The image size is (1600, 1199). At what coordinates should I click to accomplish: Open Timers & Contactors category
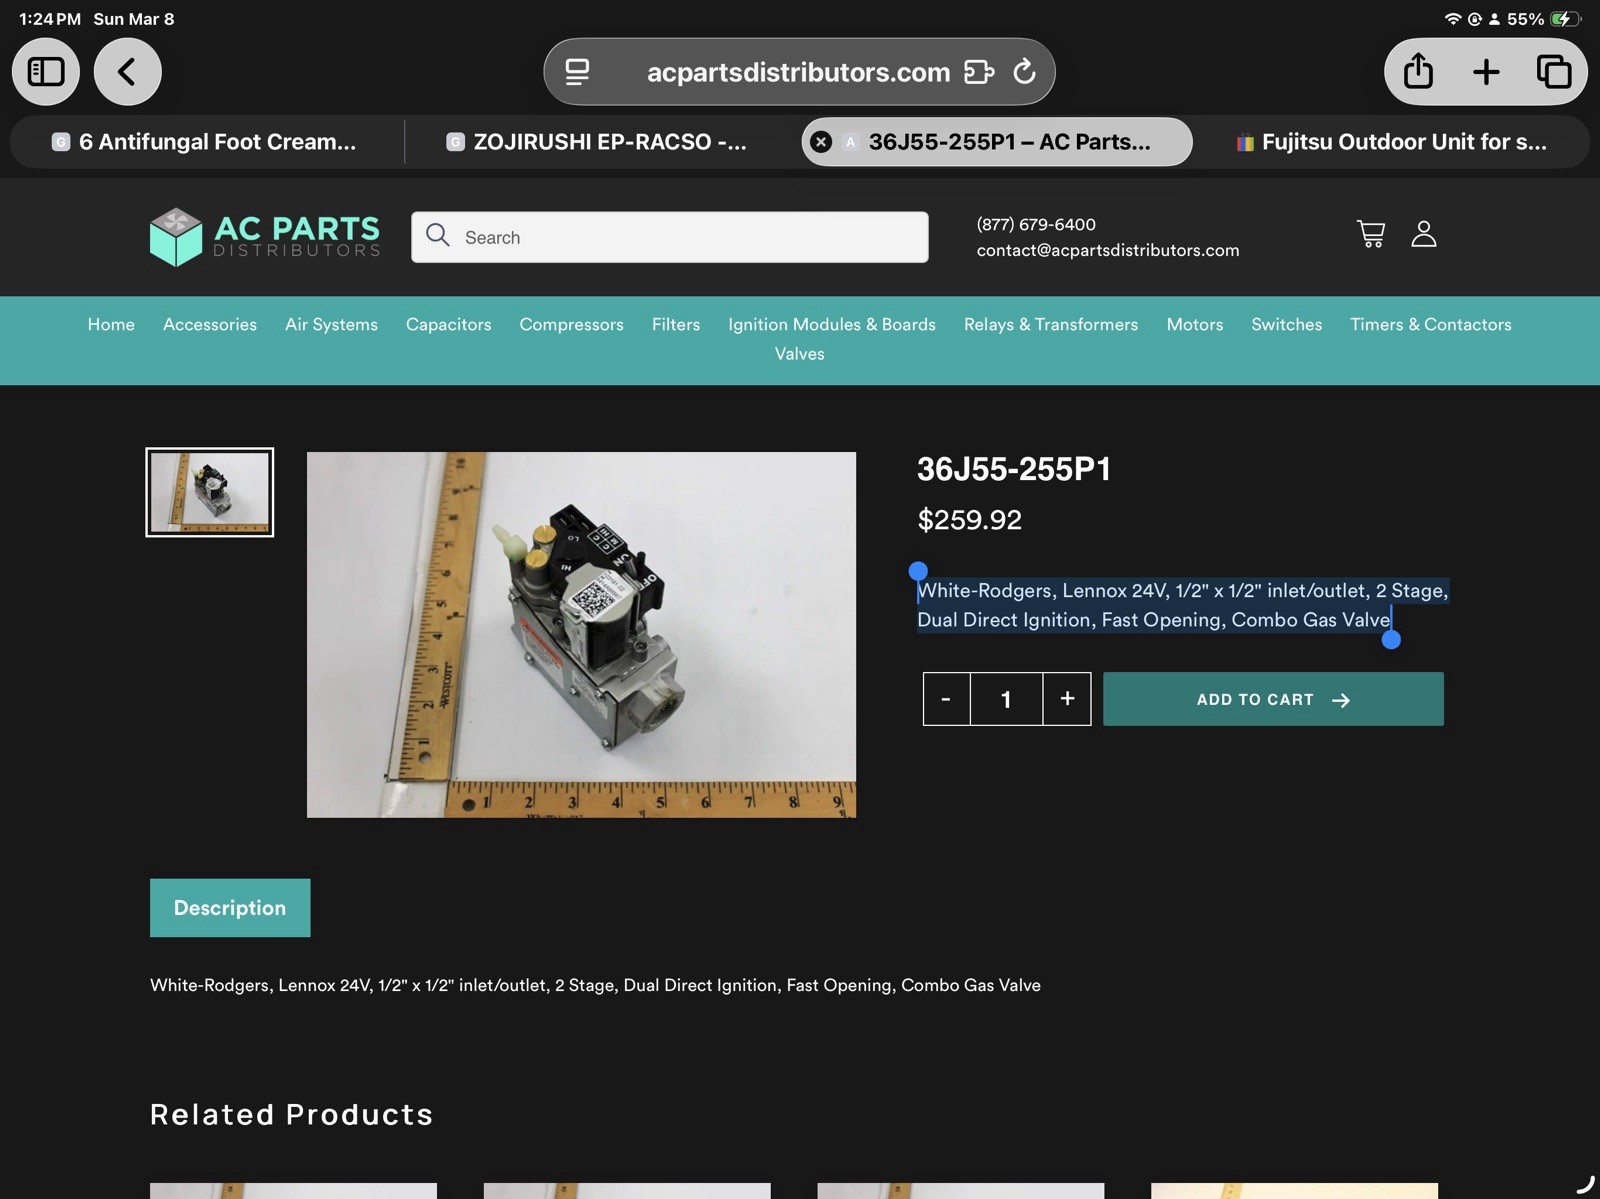(1431, 324)
